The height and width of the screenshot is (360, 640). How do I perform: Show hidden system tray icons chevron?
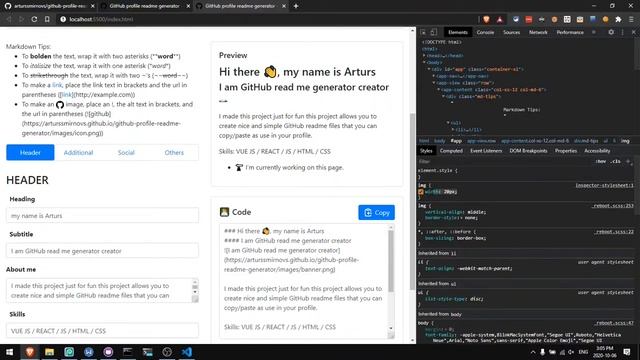click(533, 352)
